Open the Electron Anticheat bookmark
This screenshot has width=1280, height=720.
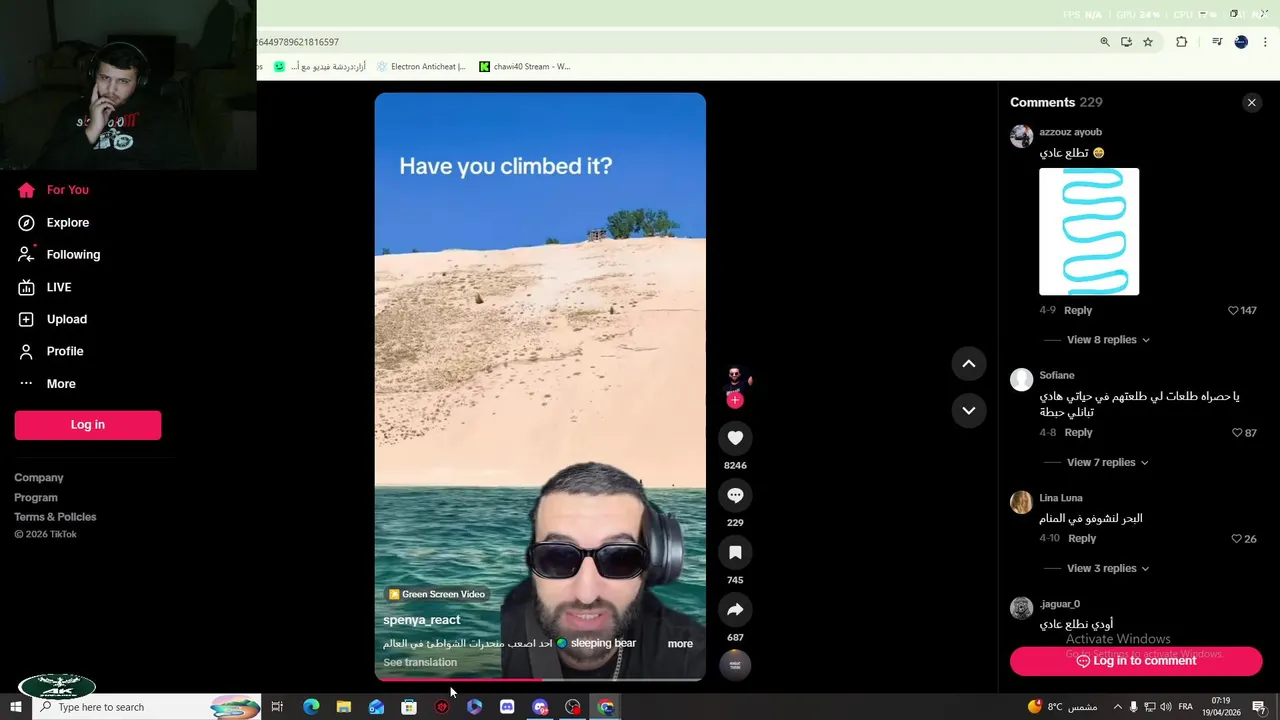419,67
